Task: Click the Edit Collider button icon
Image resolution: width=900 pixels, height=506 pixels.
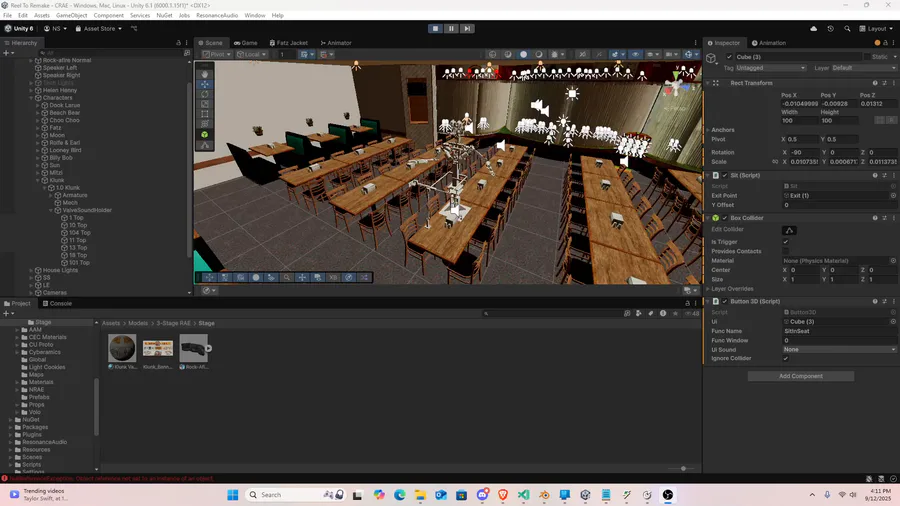Action: (789, 230)
